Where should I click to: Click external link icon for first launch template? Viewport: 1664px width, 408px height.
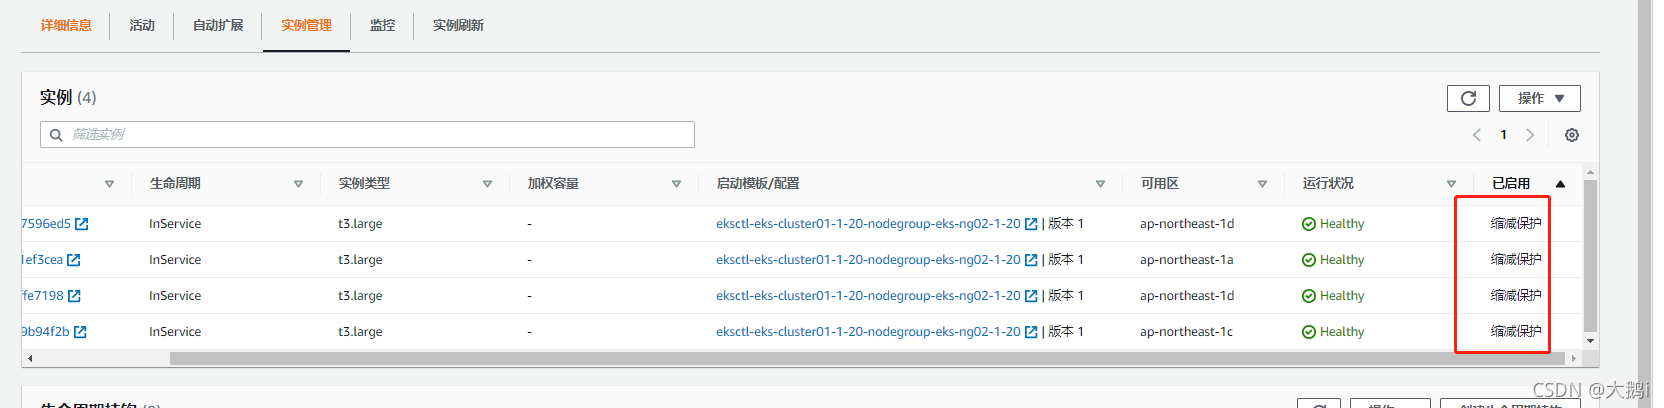point(1031,224)
